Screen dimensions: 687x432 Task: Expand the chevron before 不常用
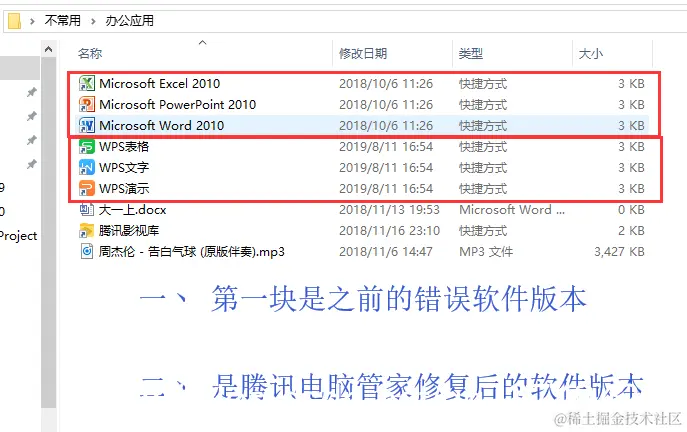click(32, 21)
